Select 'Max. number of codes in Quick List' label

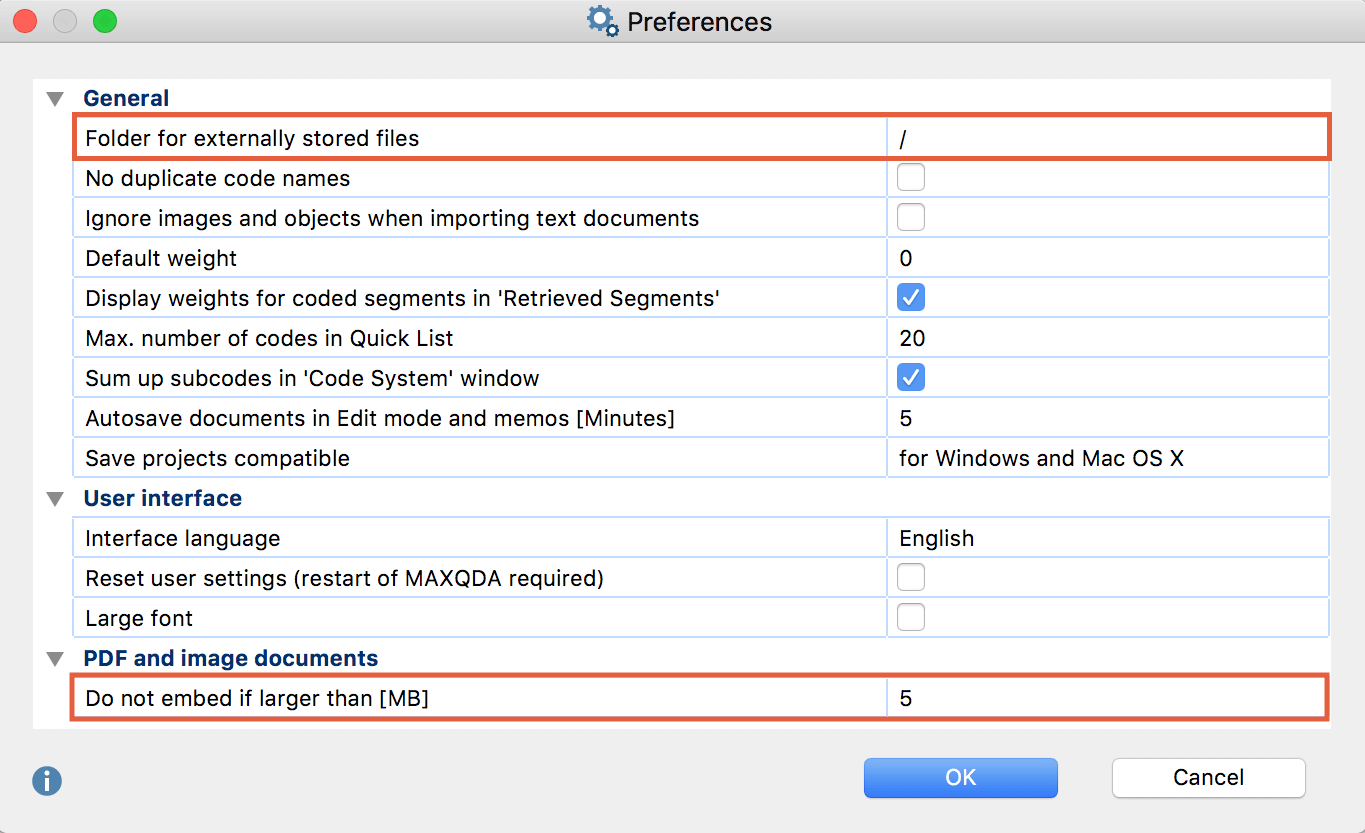click(x=269, y=338)
